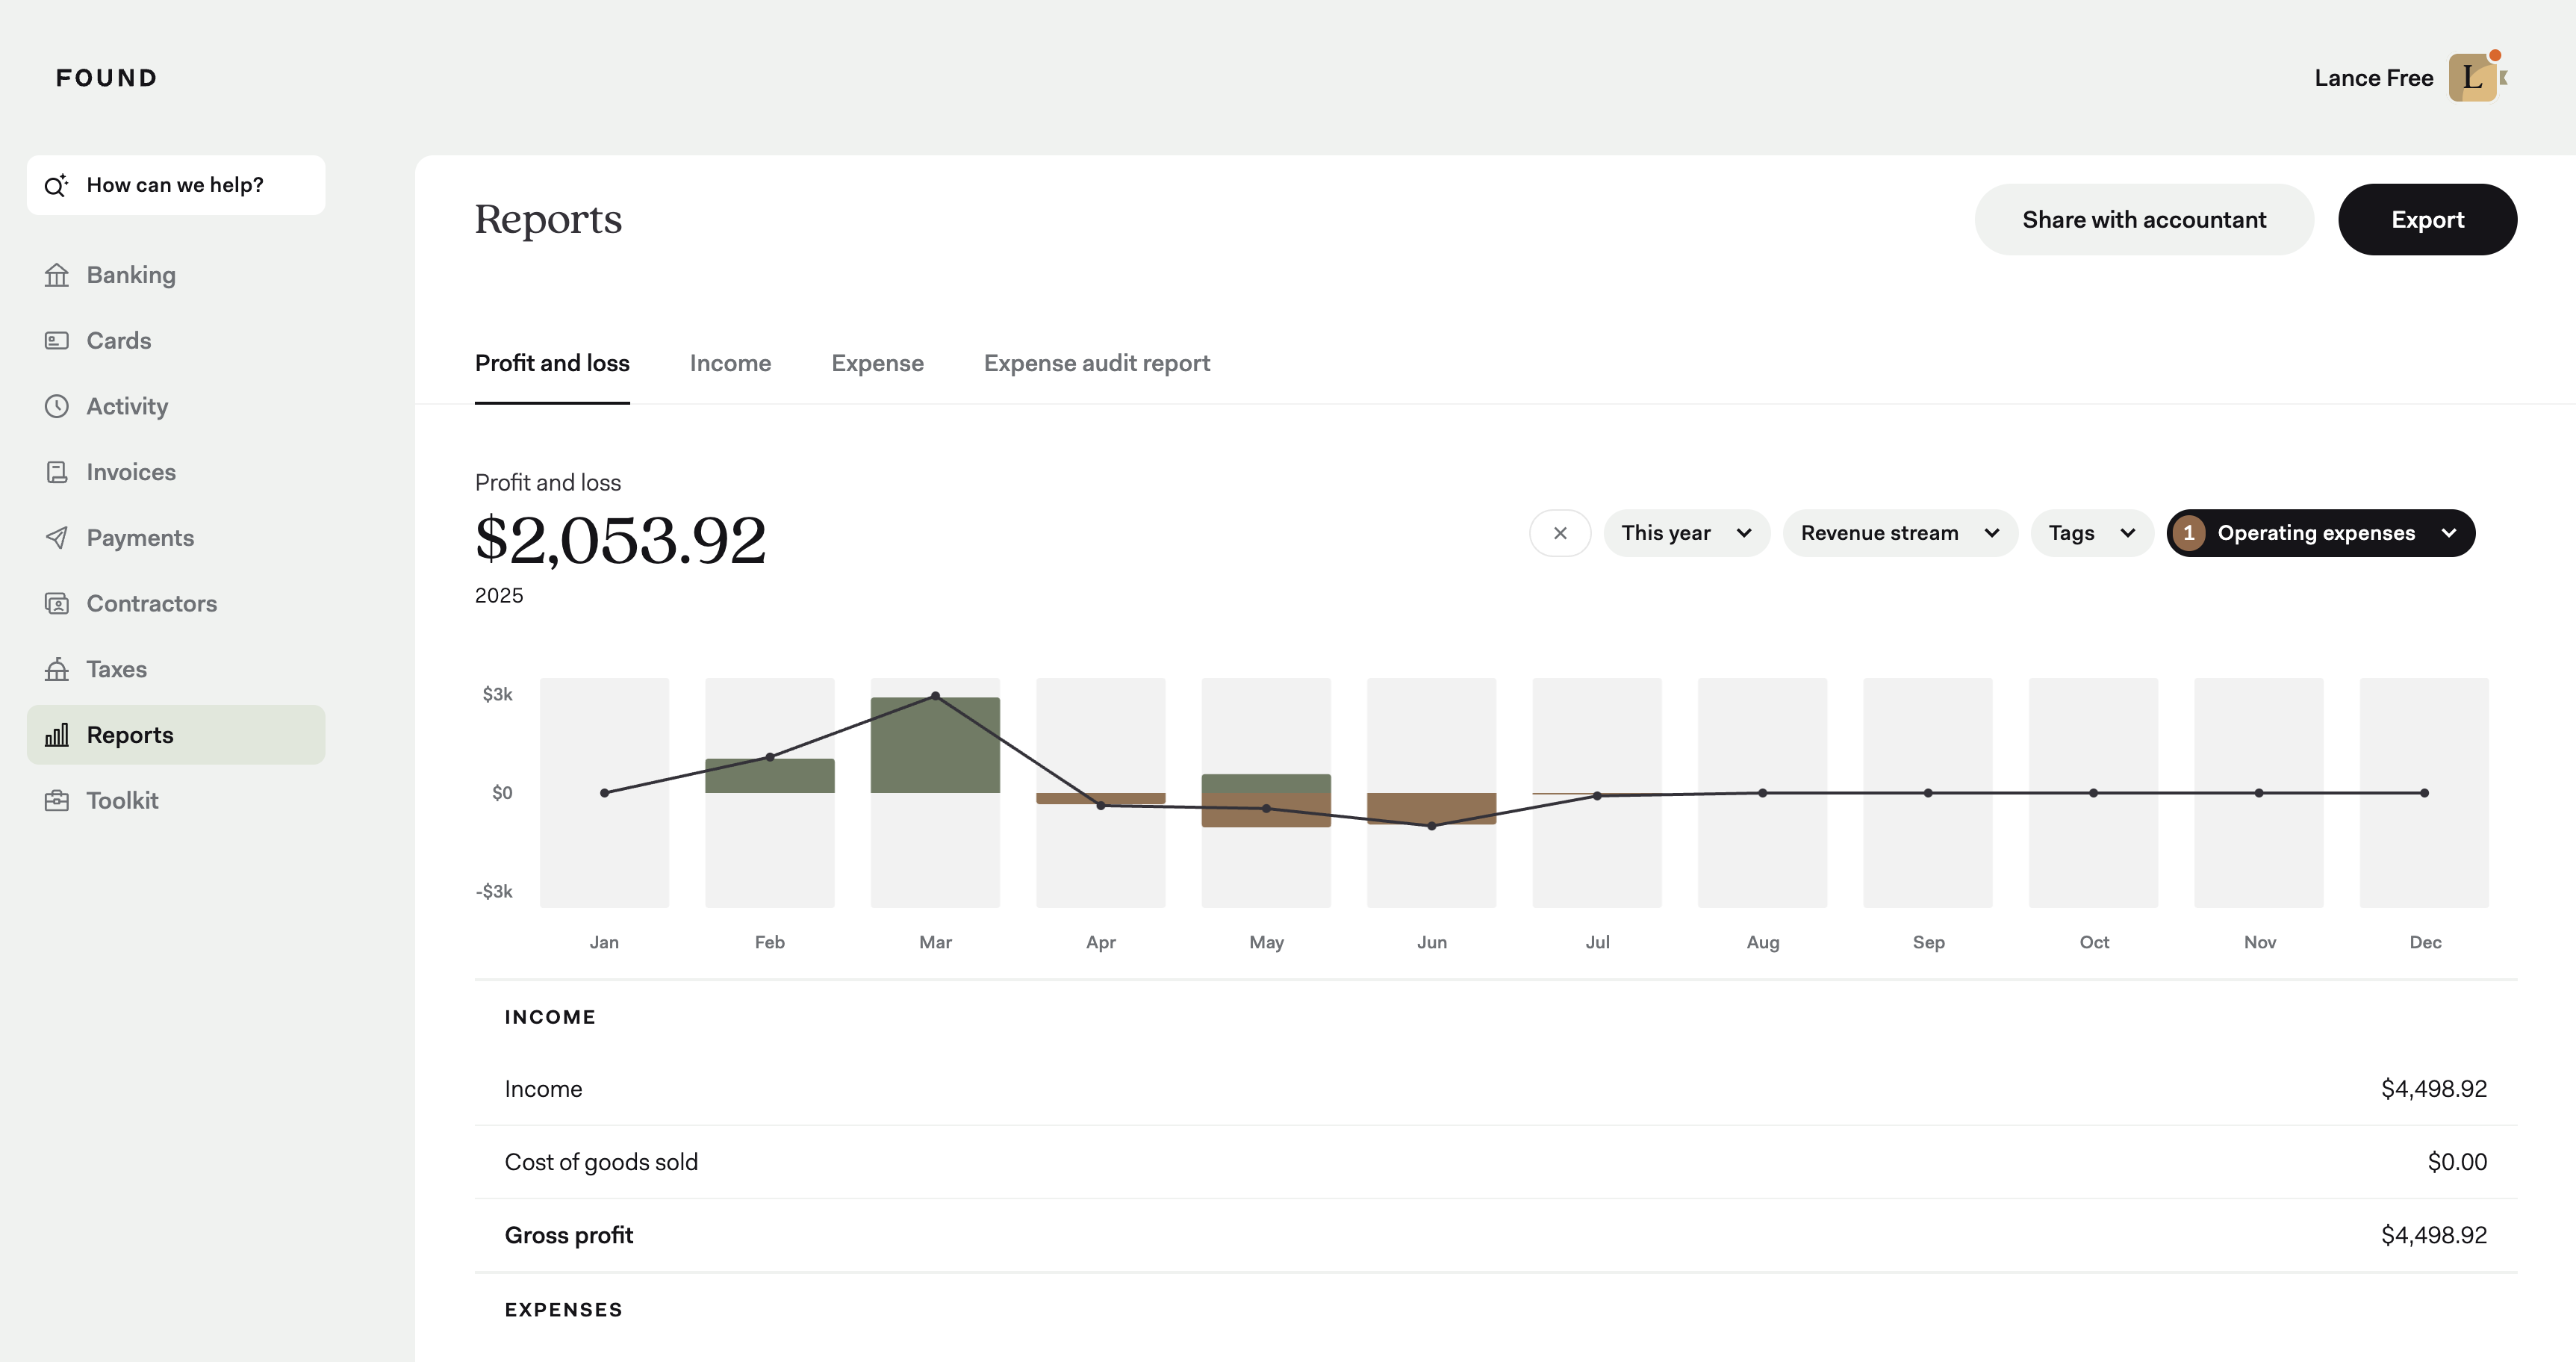Go to Banking in the sidebar
The width and height of the screenshot is (2576, 1362).
point(176,275)
